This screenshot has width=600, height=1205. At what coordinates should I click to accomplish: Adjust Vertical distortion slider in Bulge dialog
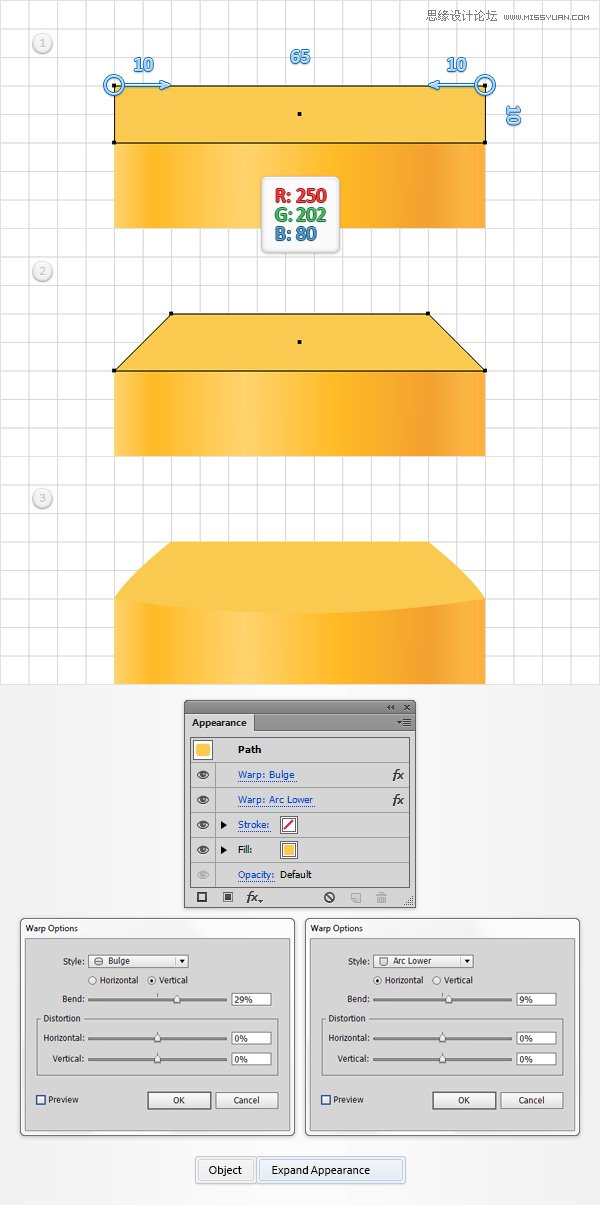click(157, 1059)
